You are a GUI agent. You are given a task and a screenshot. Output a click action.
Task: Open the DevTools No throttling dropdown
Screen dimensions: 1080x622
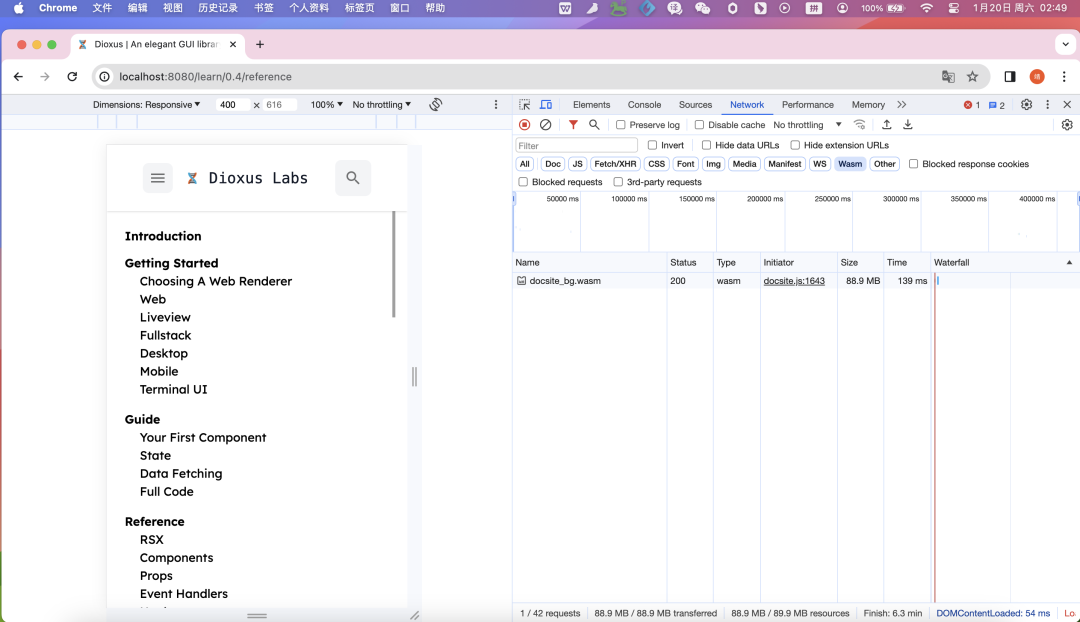[x=807, y=125]
